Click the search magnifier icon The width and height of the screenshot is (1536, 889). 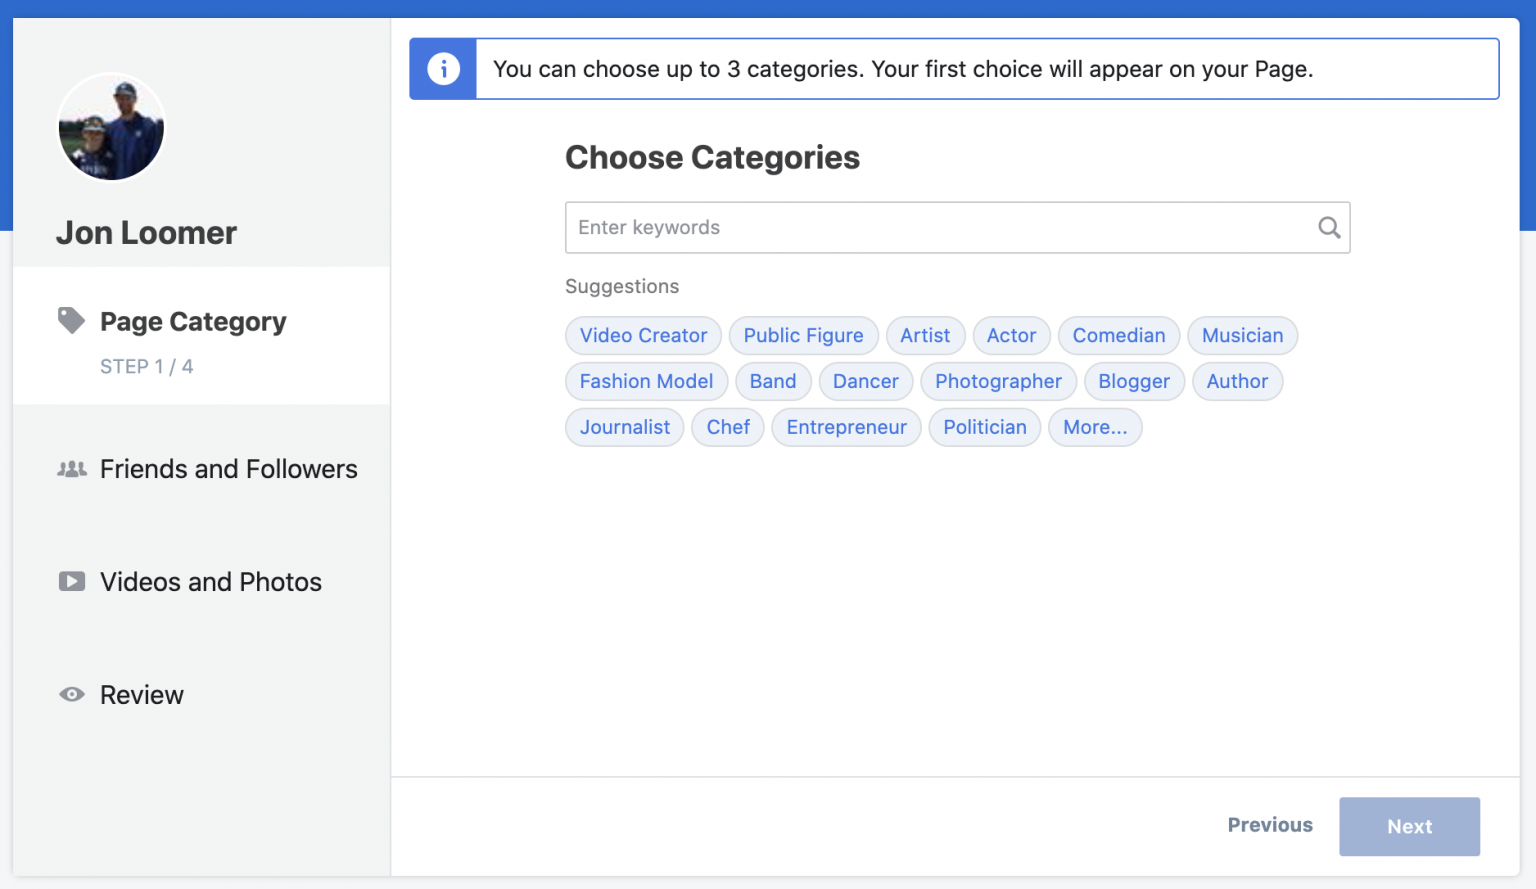click(x=1329, y=228)
